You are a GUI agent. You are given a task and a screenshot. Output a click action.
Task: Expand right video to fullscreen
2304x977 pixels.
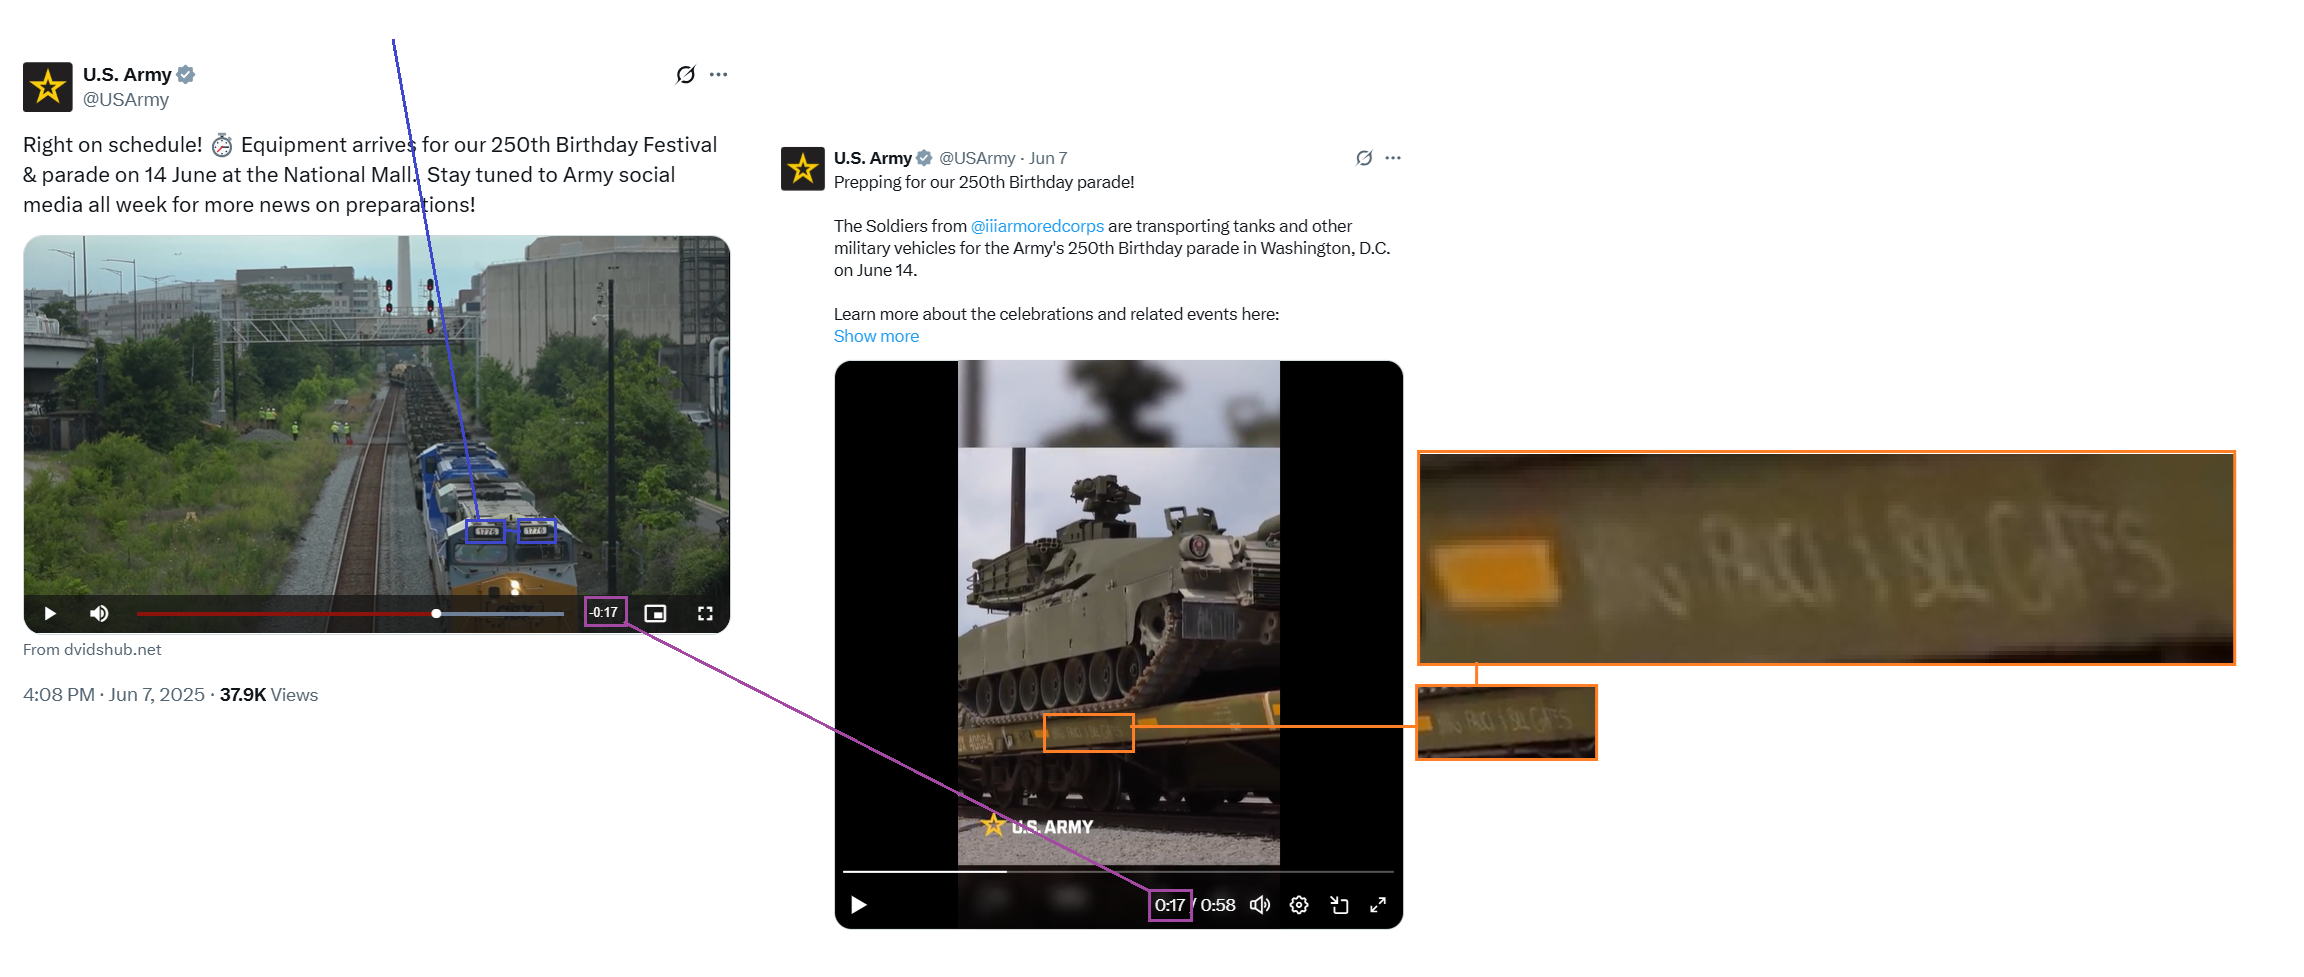[x=1378, y=905]
